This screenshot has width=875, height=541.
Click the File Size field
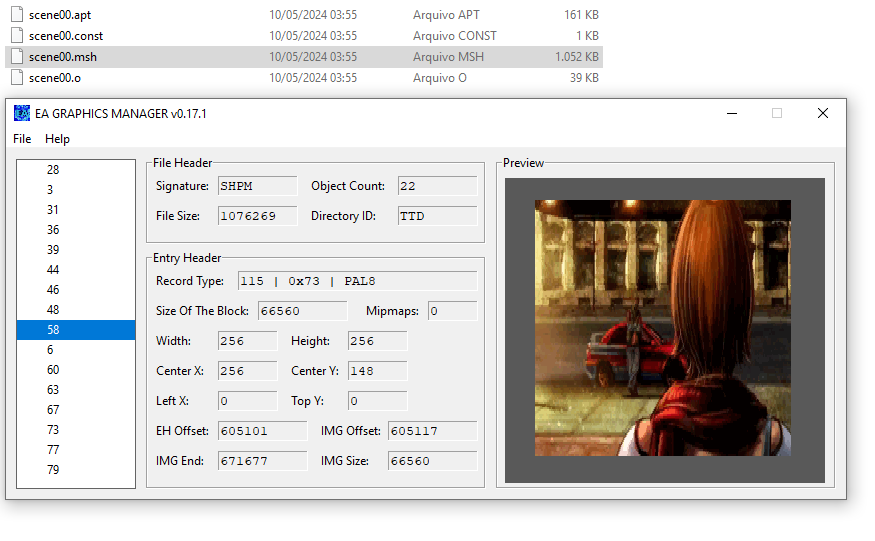[x=257, y=216]
